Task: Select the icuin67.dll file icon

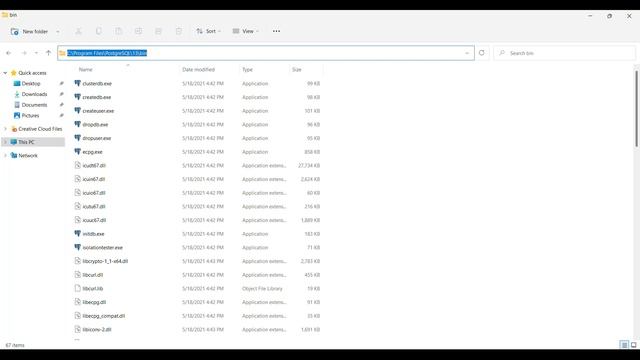Action: 78,179
